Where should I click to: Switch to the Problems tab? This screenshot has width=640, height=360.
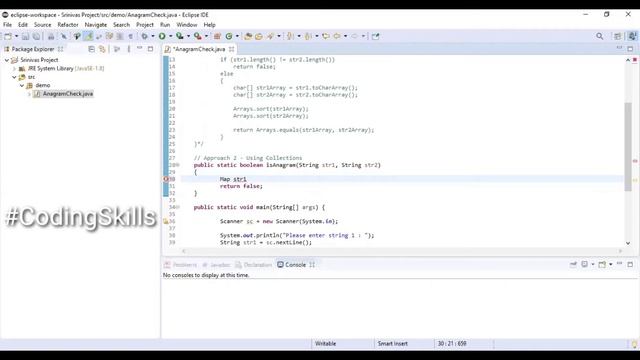pyautogui.click(x=180, y=265)
